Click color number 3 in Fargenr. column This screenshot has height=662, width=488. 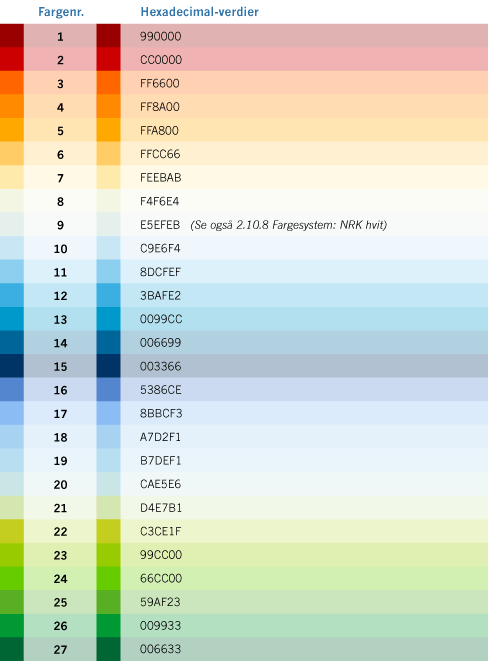60,84
